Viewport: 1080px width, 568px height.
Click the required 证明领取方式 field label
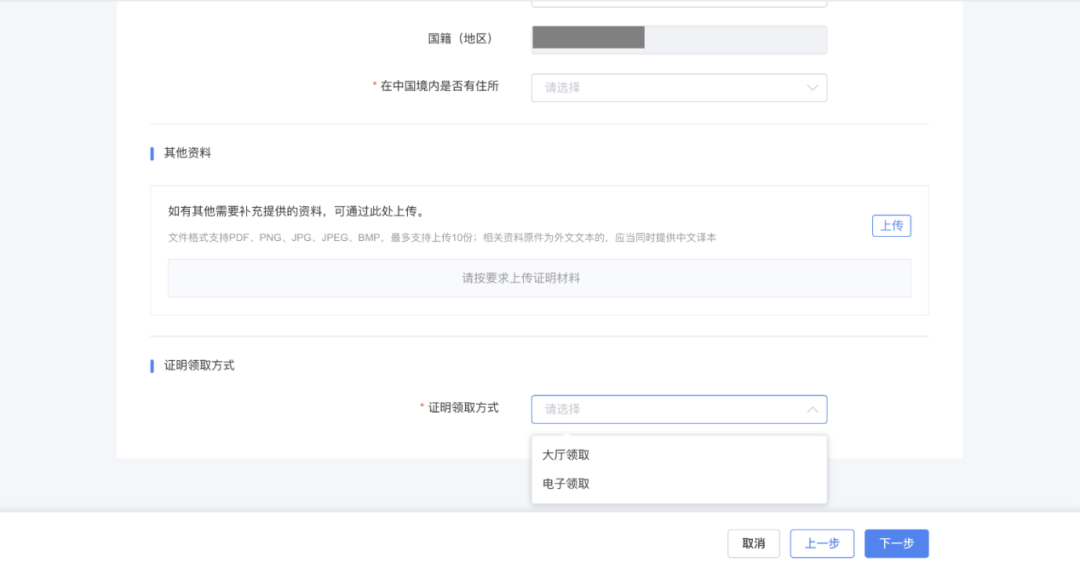coord(463,408)
